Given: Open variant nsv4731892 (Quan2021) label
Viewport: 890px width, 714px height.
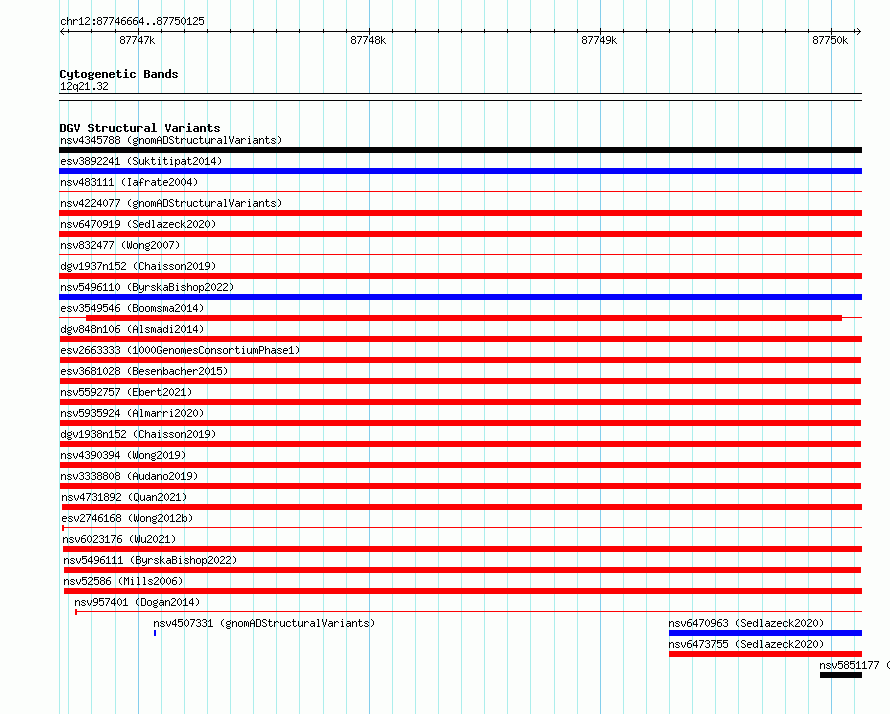Looking at the screenshot, I should tap(124, 497).
